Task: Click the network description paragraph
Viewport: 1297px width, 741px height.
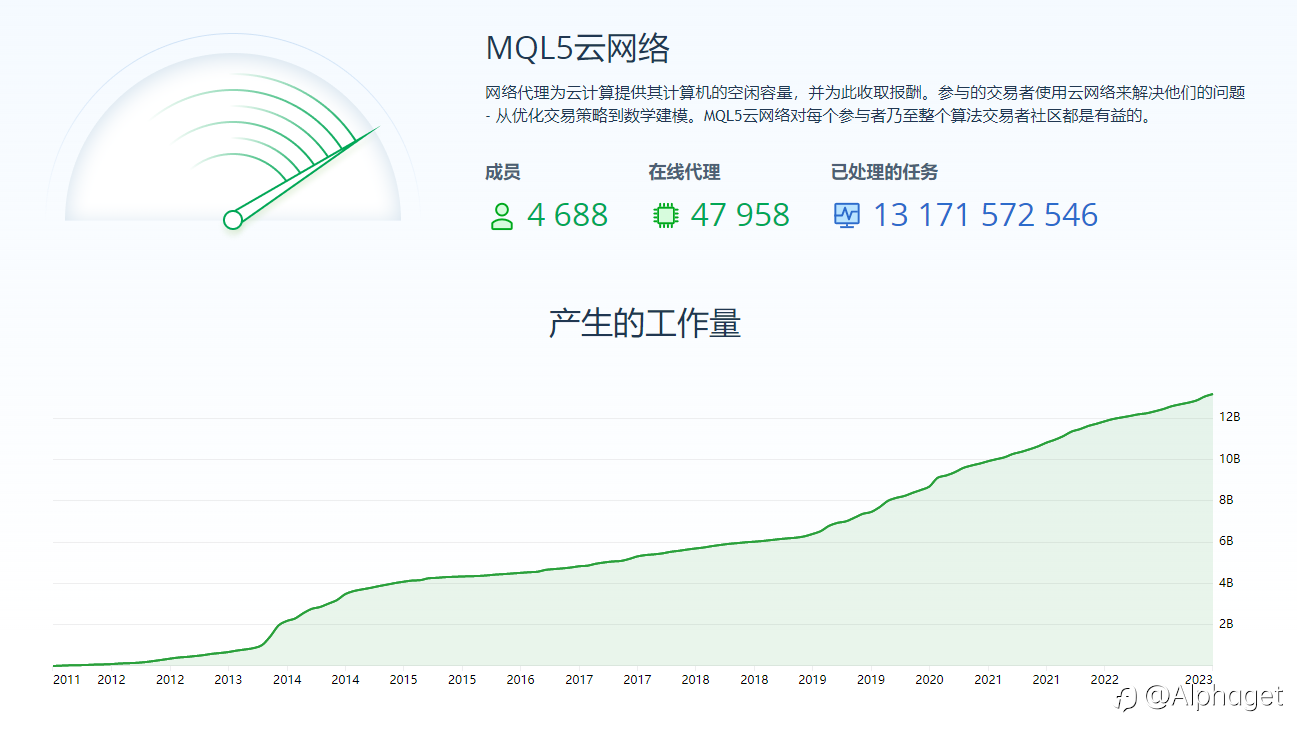Action: 865,104
